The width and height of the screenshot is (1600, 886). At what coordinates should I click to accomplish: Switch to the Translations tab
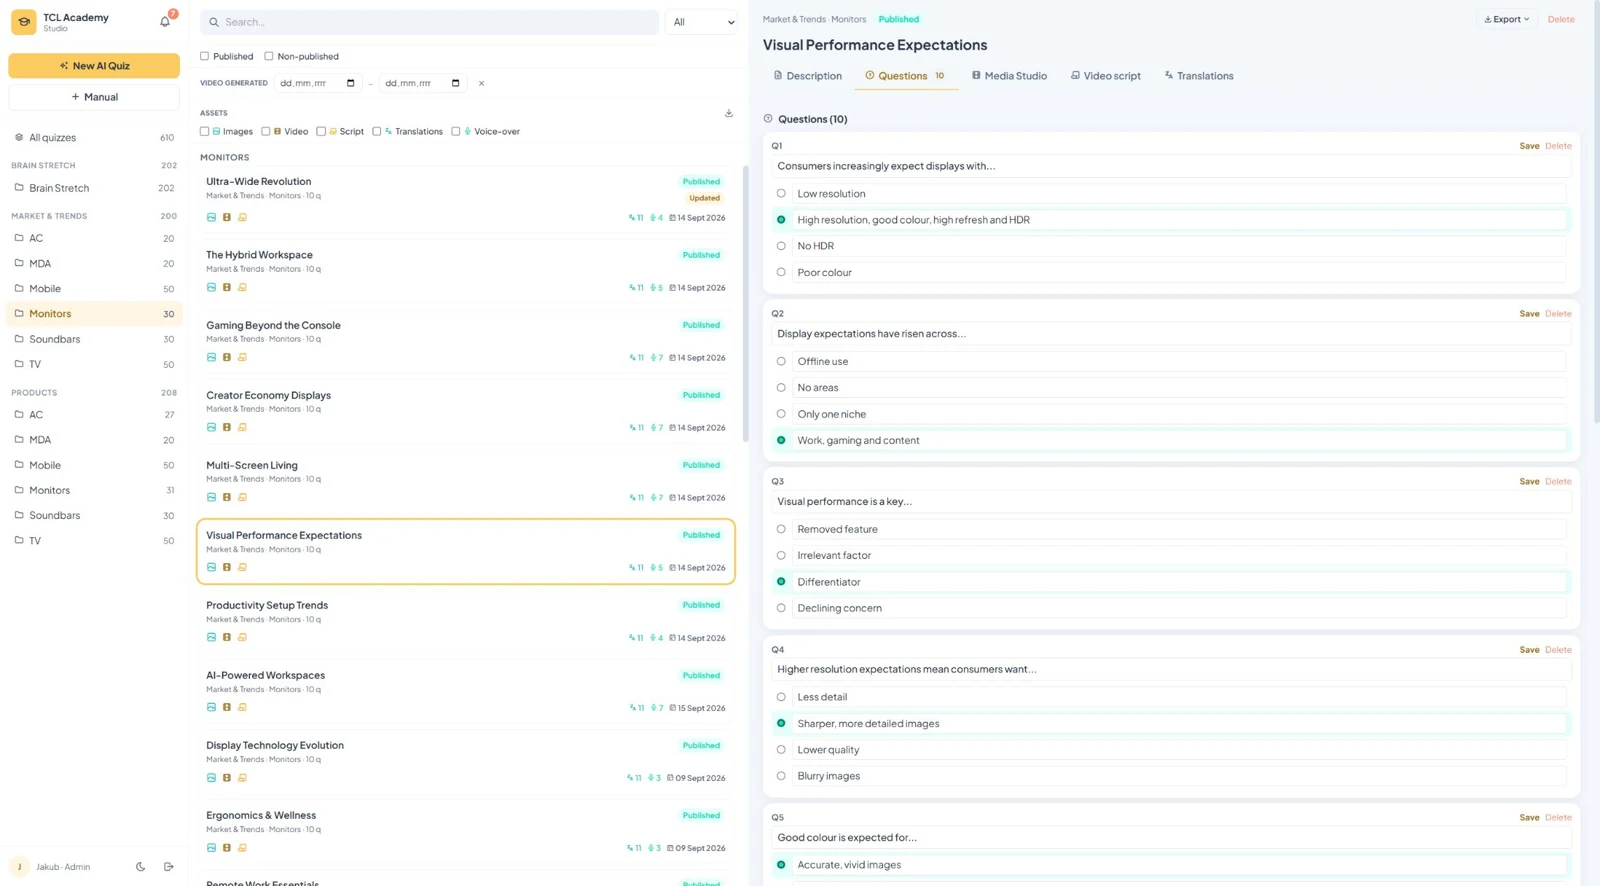(1199, 76)
